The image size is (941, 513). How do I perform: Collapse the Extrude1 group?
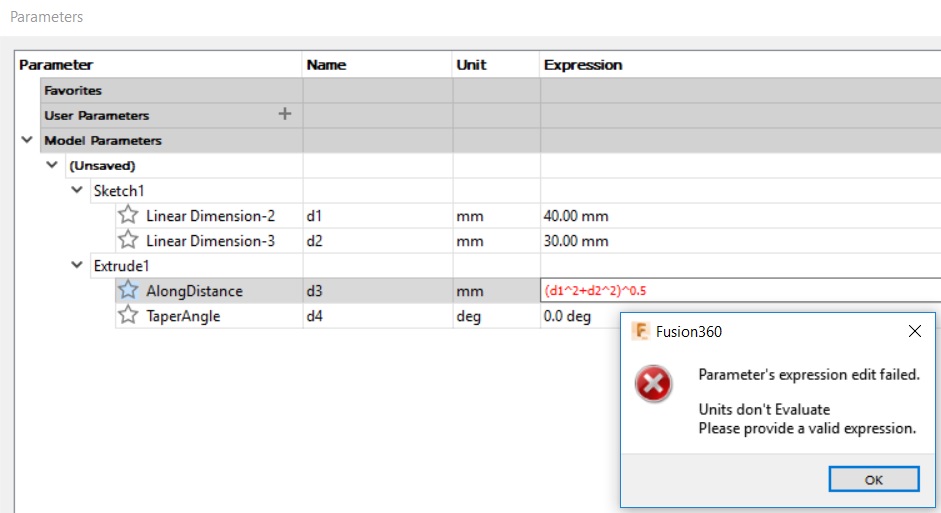[77, 266]
